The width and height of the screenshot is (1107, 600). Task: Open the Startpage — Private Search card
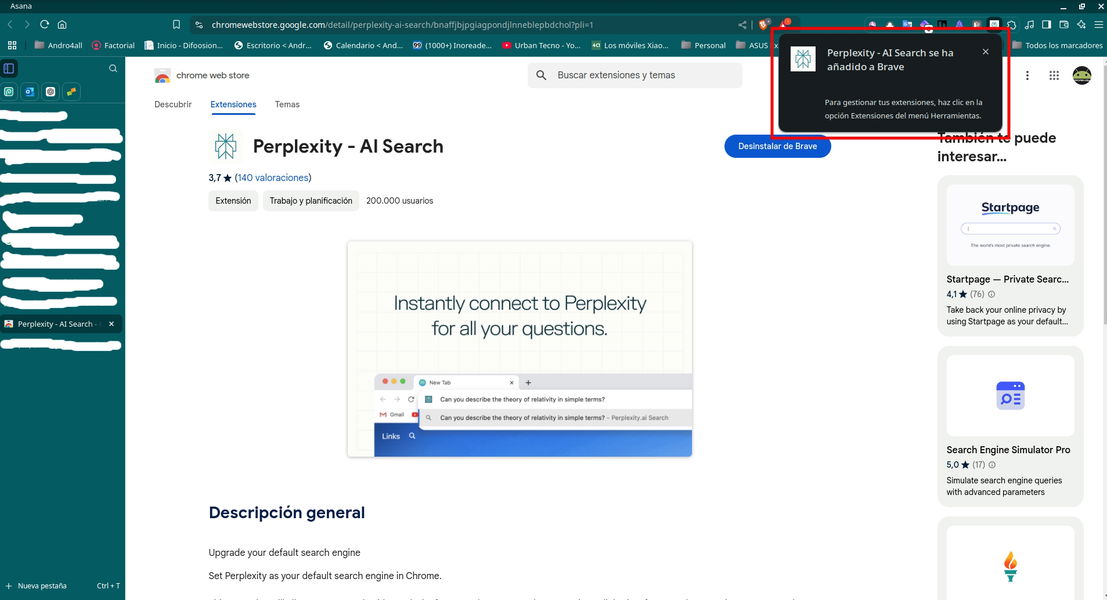click(1010, 256)
